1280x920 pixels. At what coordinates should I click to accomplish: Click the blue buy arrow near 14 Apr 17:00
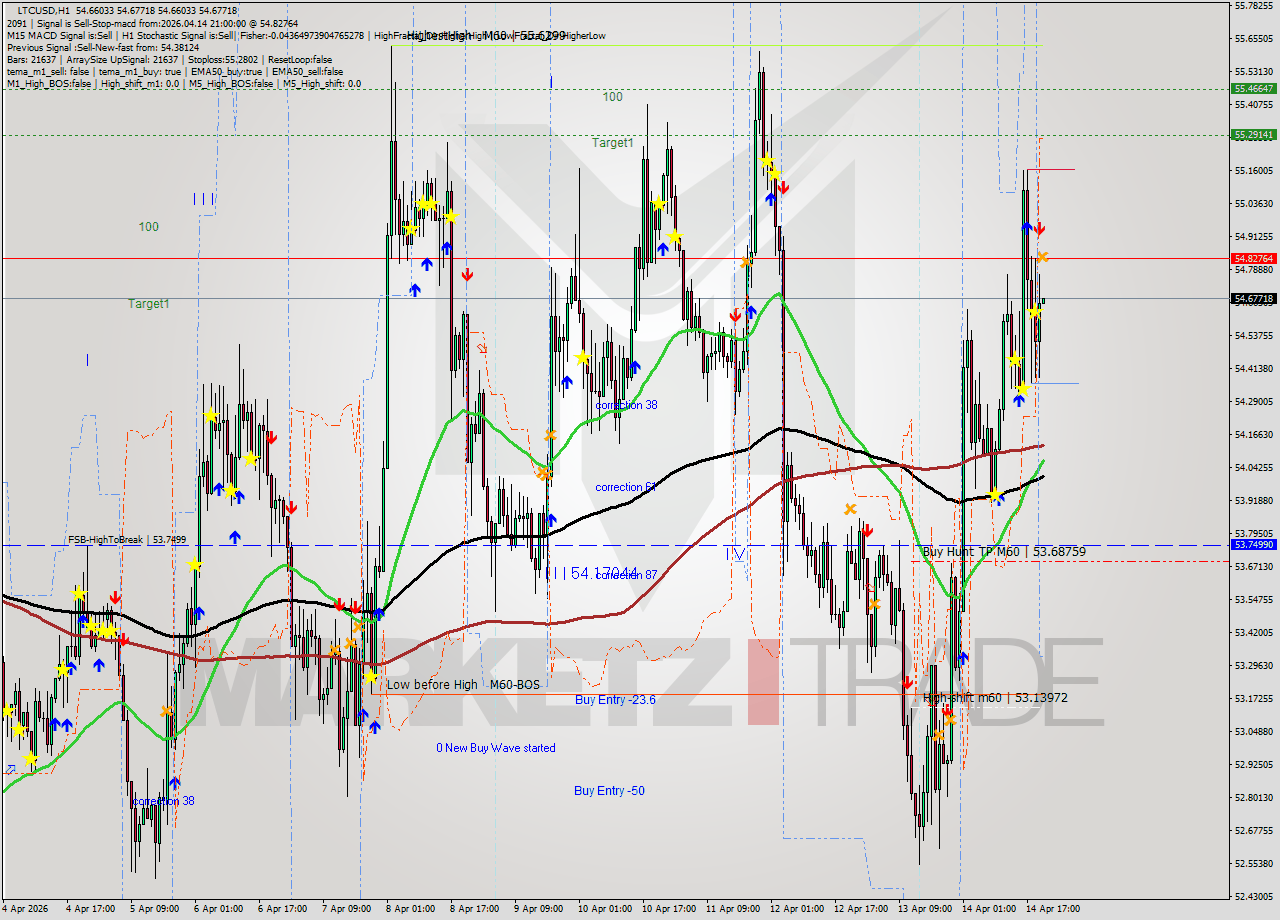pyautogui.click(x=1025, y=228)
